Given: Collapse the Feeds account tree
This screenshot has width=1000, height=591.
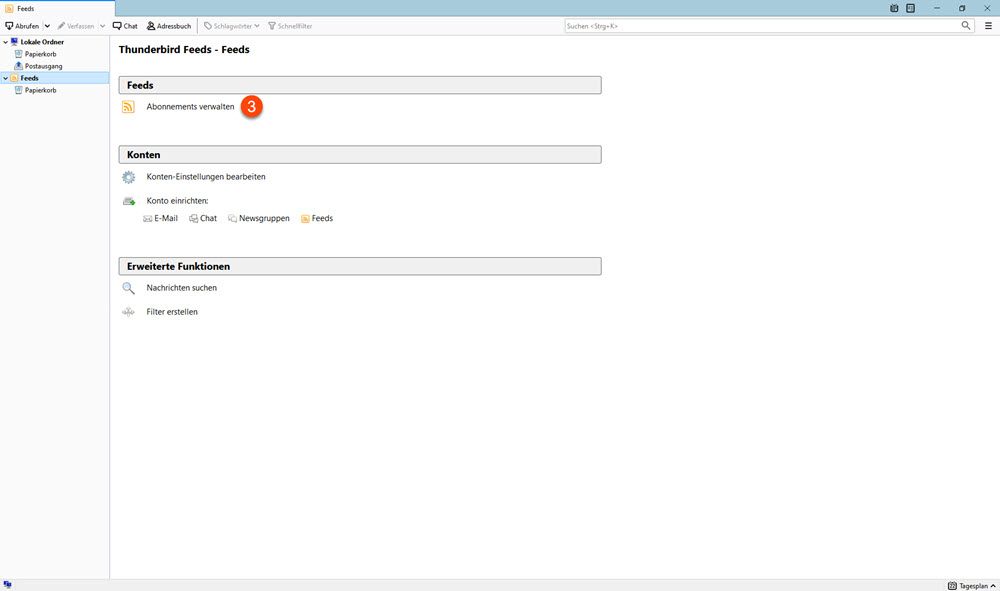Looking at the screenshot, I should pyautogui.click(x=5, y=78).
